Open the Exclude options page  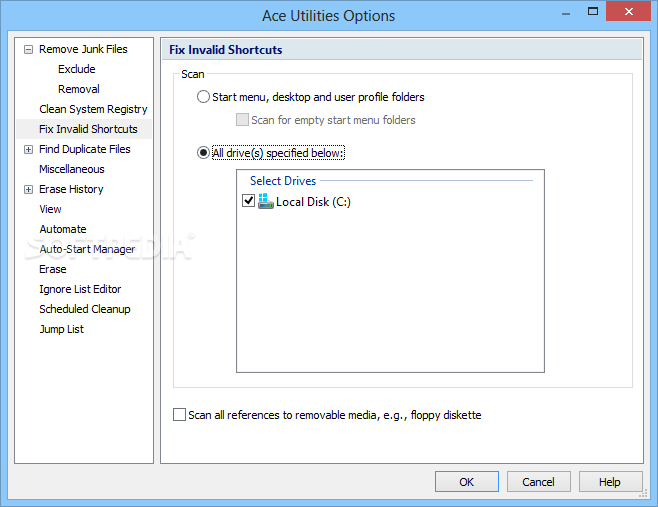(77, 69)
